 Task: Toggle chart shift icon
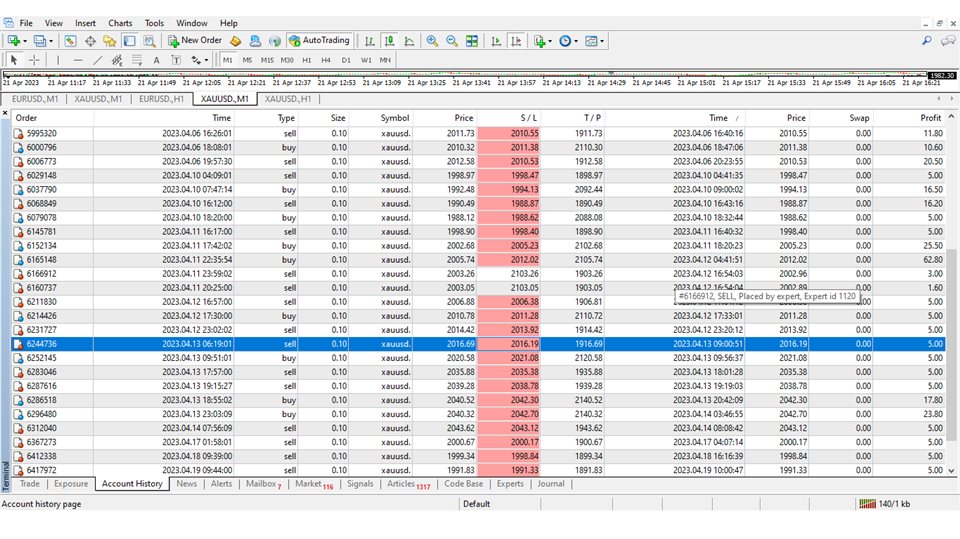pos(516,41)
